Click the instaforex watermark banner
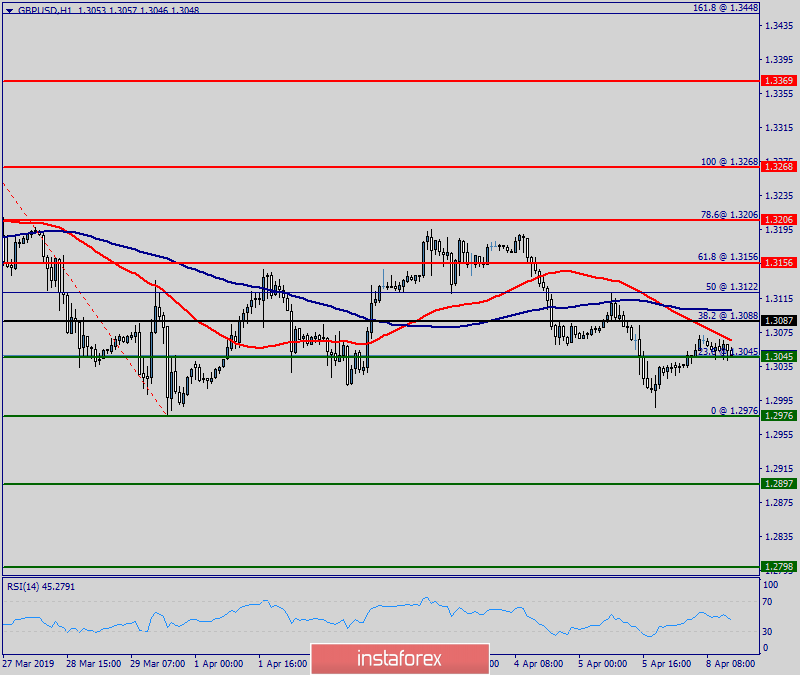800x675 pixels. pos(399,659)
